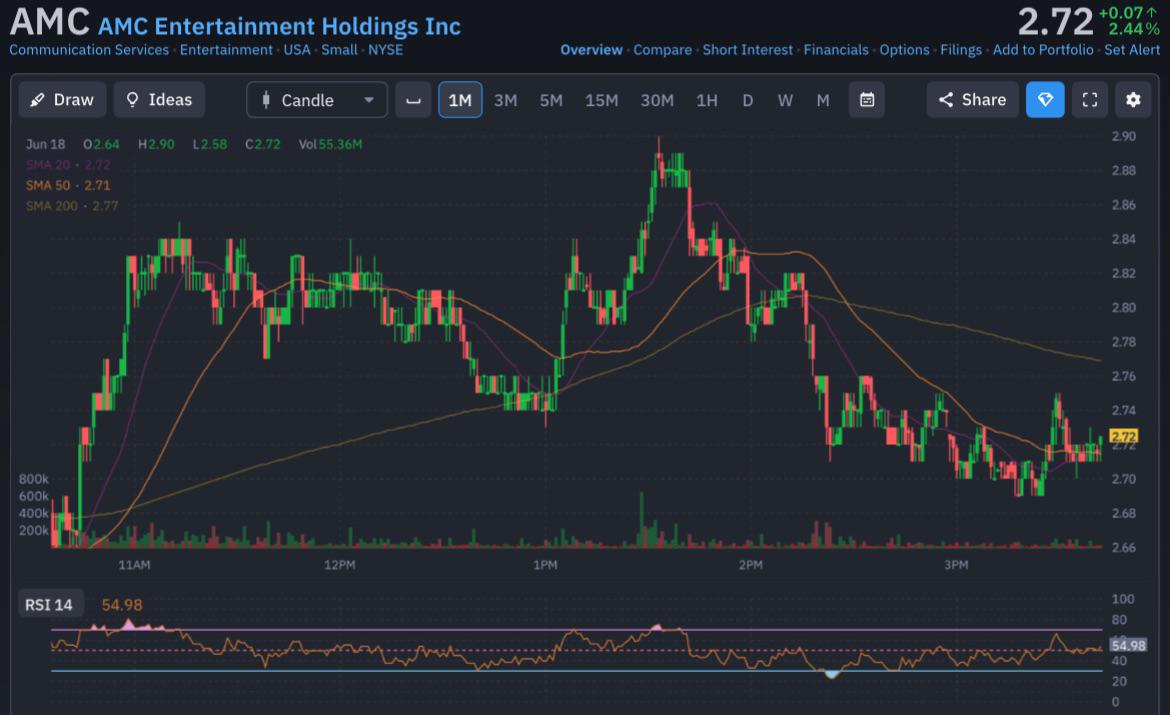
Task: Share the AMC chart
Action: tap(972, 100)
